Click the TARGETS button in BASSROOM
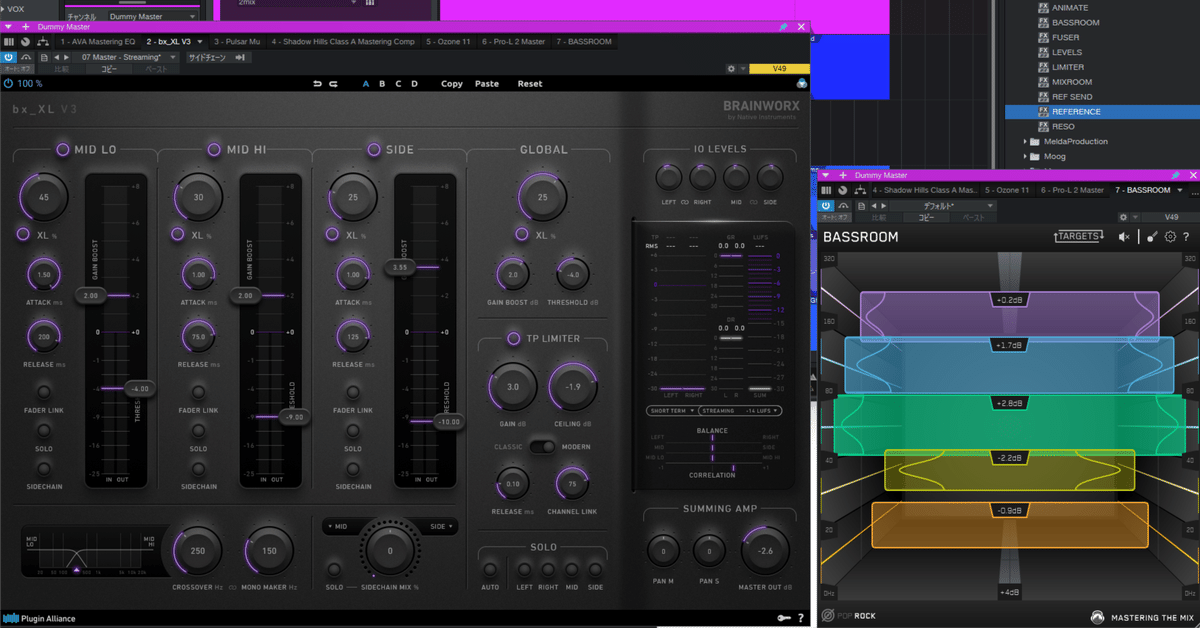The width and height of the screenshot is (1200, 628). 1078,237
